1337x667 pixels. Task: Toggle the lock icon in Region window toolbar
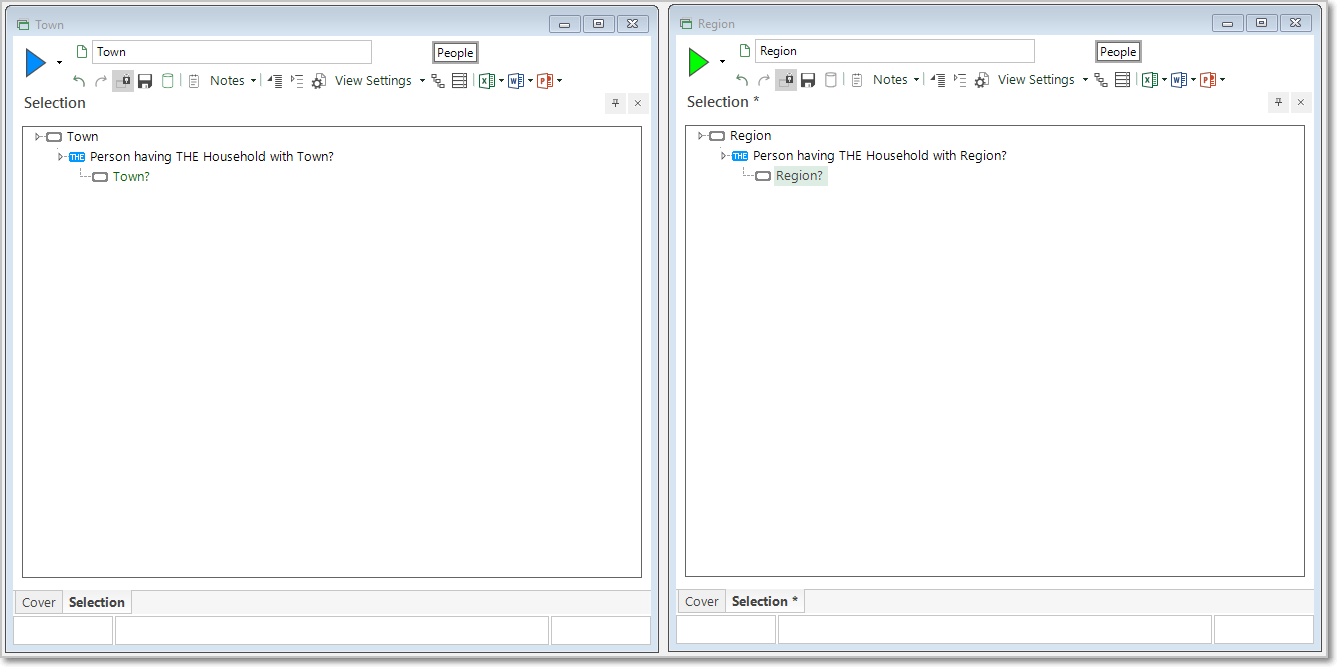(786, 80)
